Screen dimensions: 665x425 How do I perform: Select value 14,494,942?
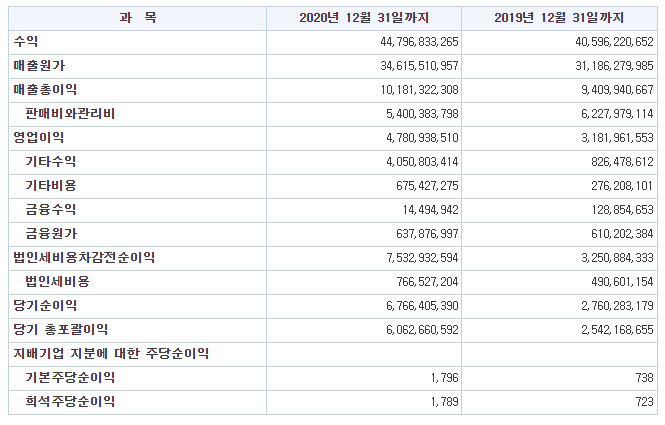click(x=430, y=210)
